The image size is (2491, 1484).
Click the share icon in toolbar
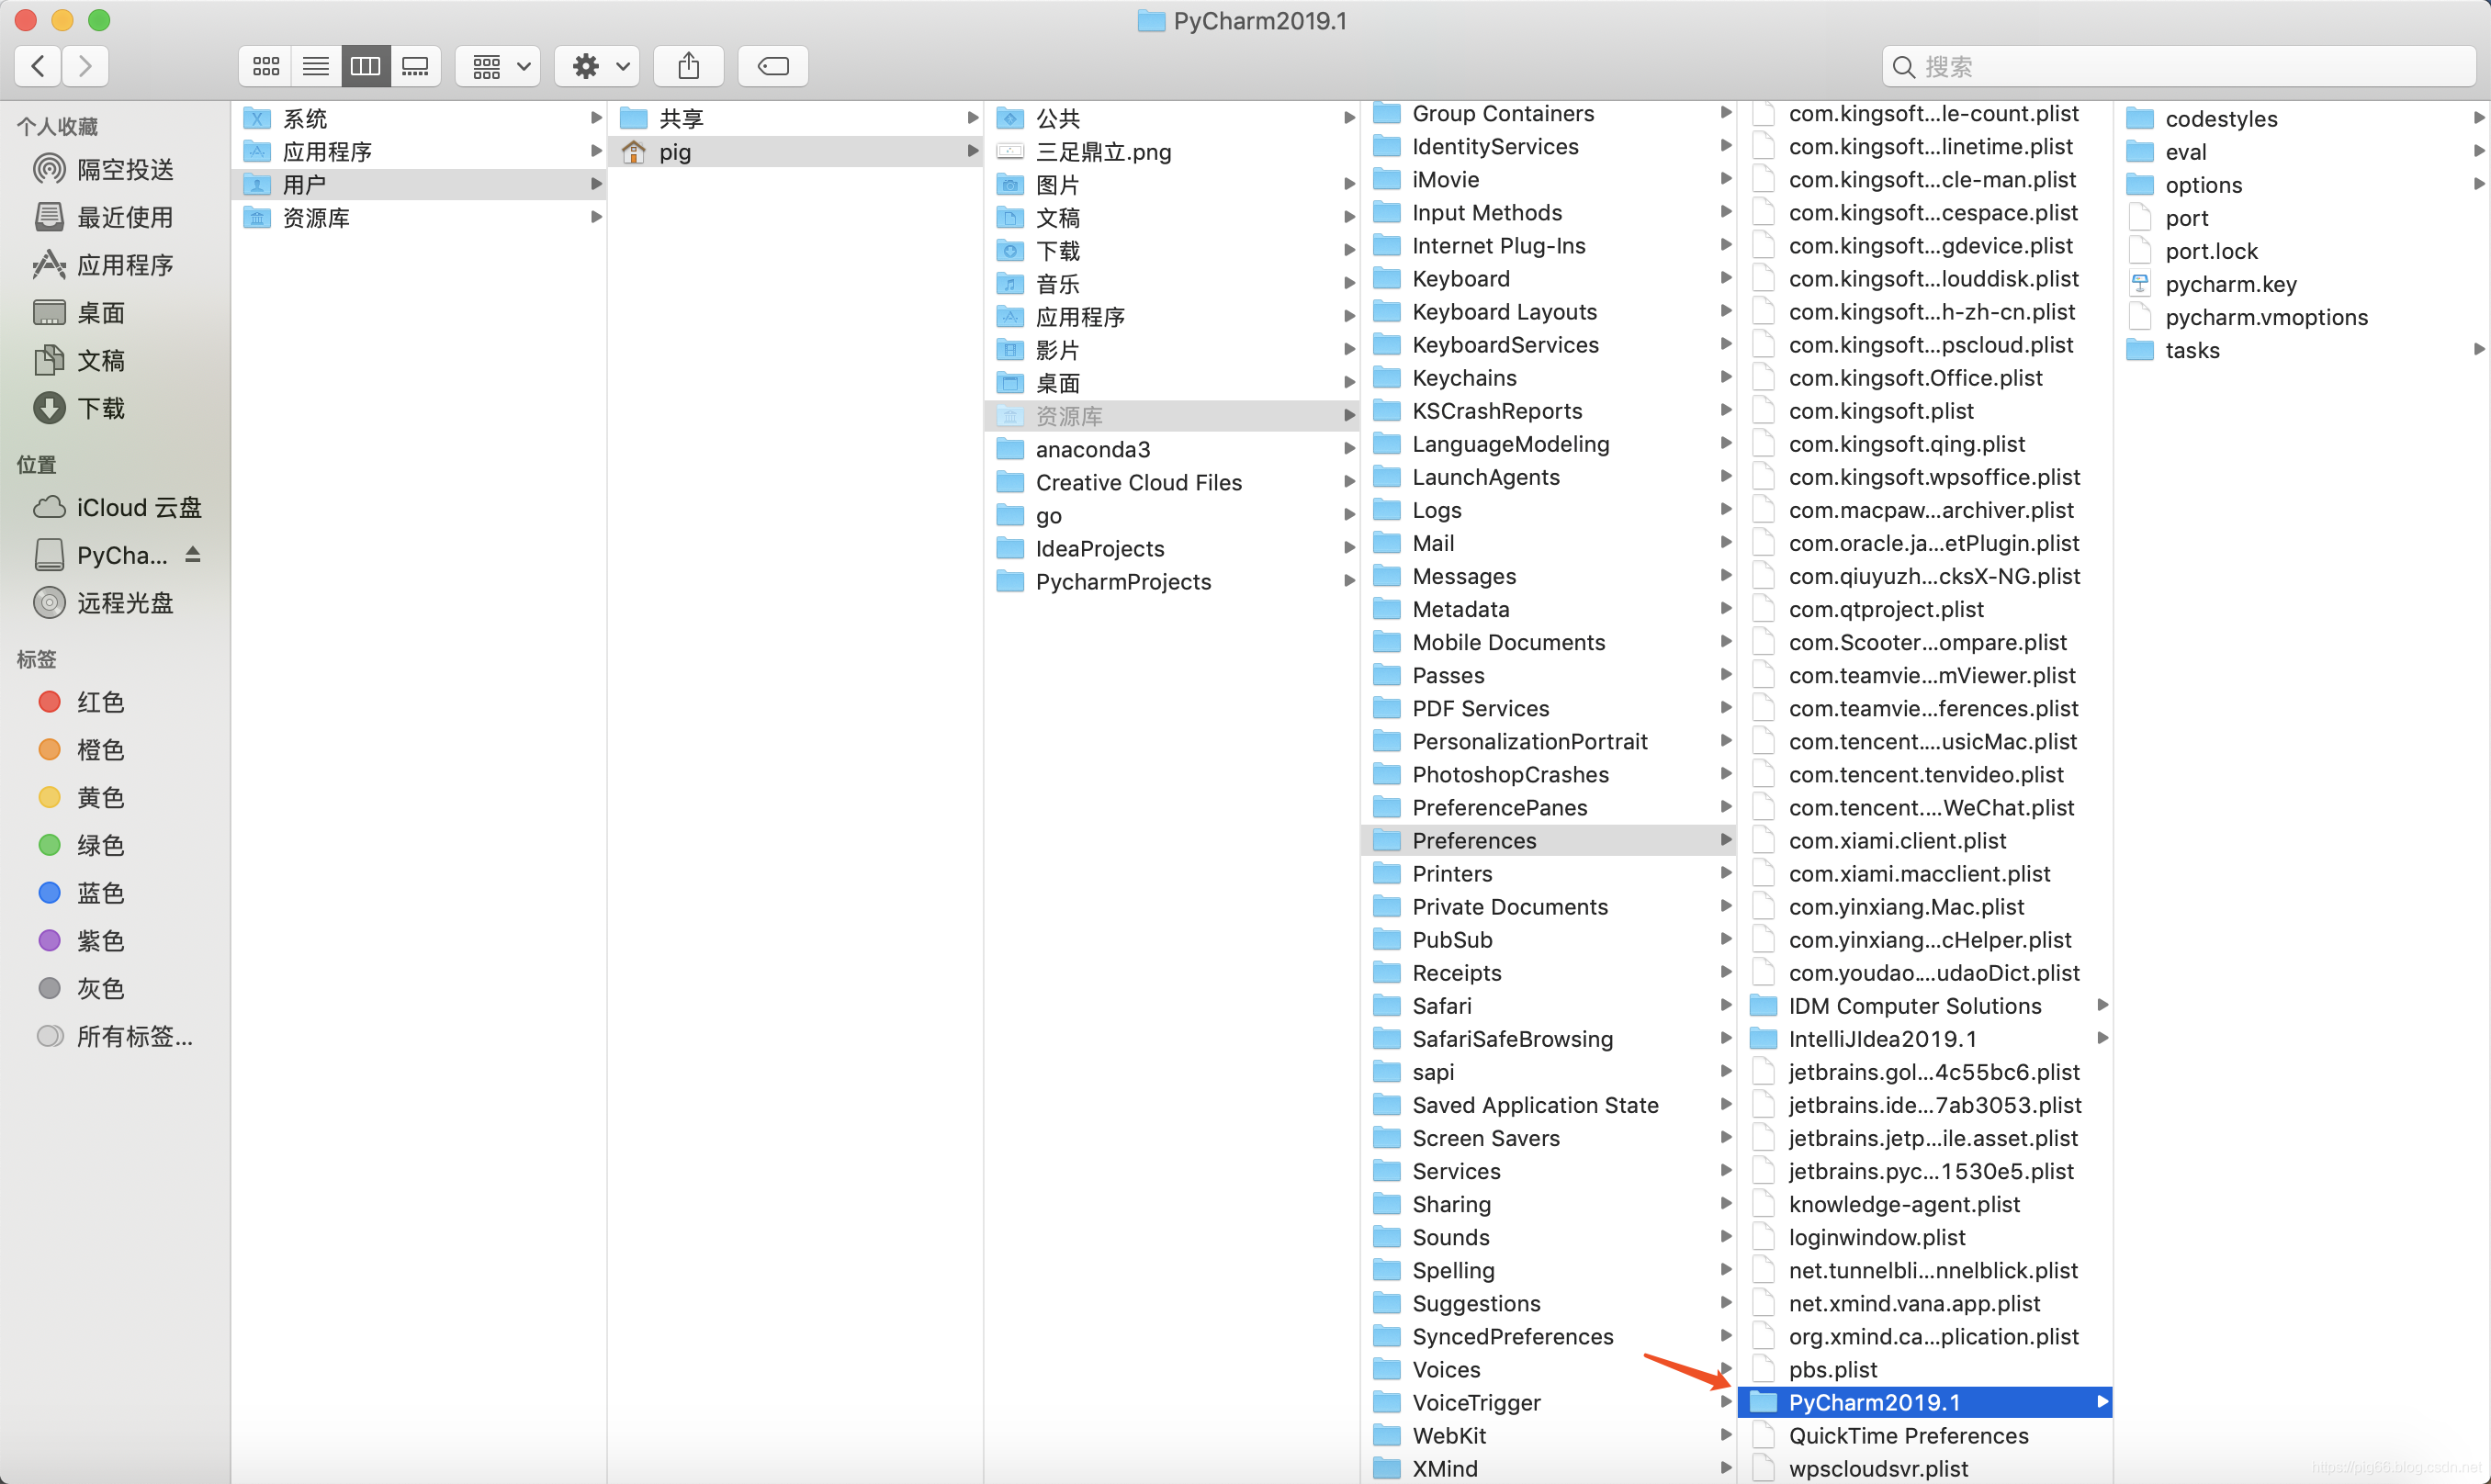(689, 65)
